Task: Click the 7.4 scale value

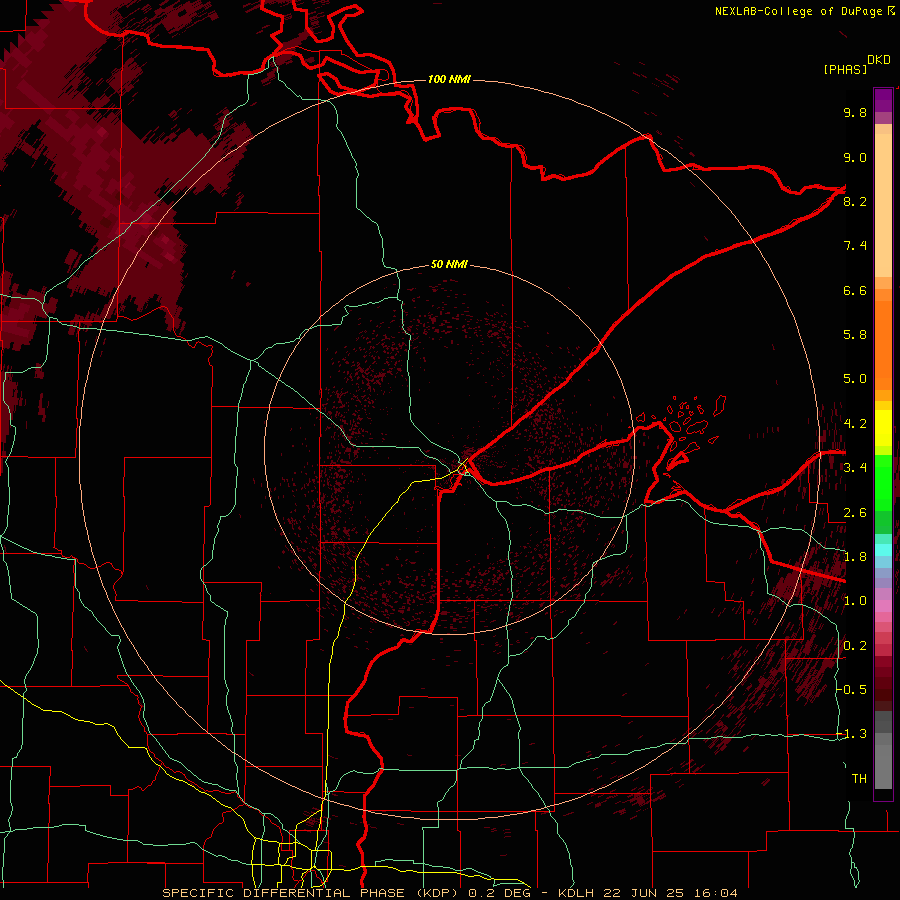Action: (855, 246)
